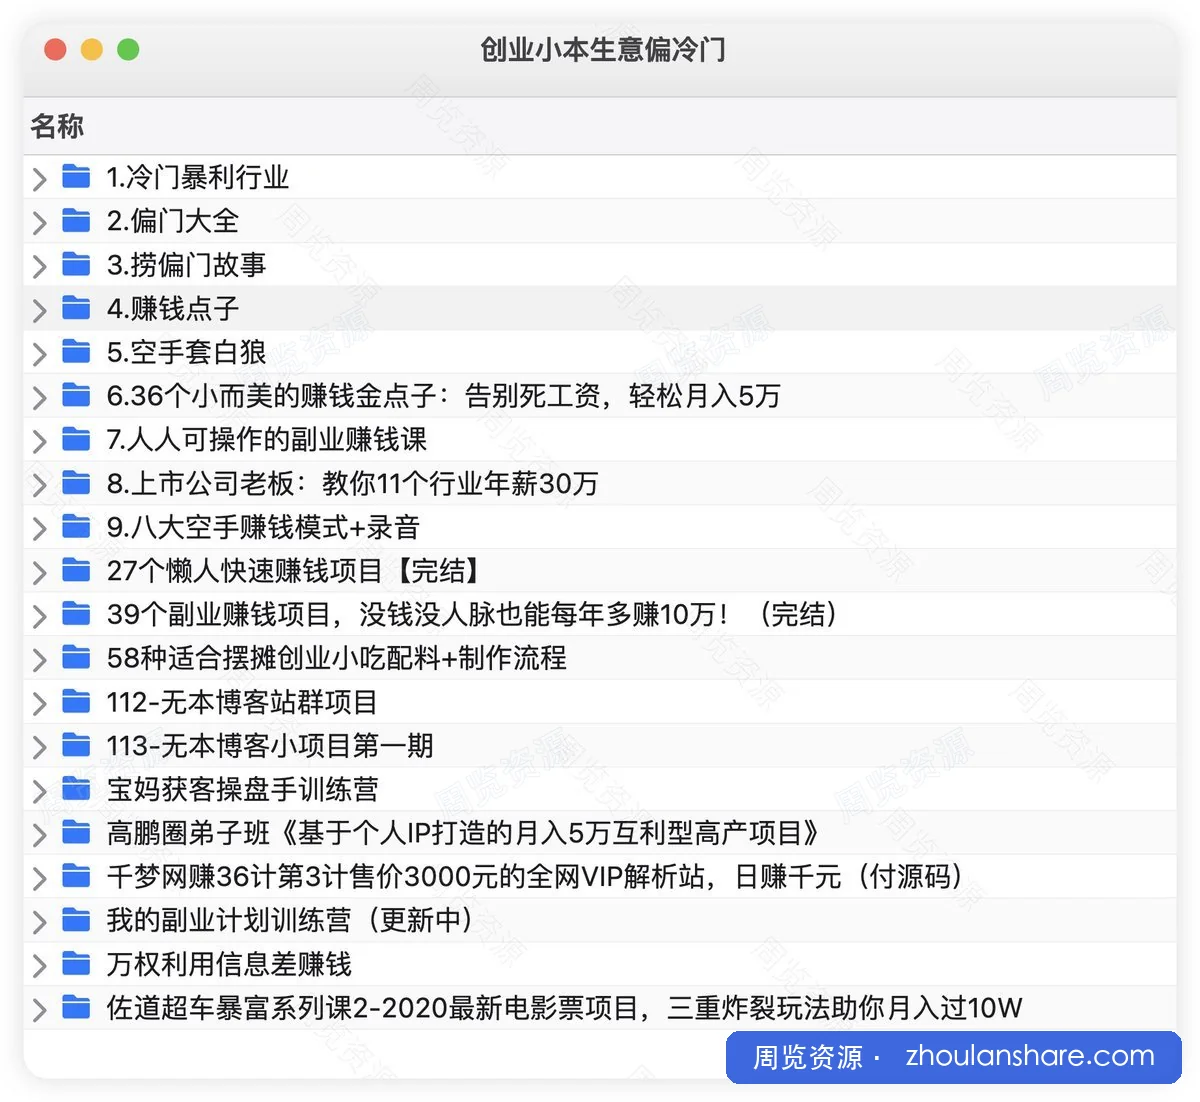Screen dimensions: 1200x1102
Task: Click the folder icon beside 3.捞偏门故事
Action: click(x=76, y=264)
